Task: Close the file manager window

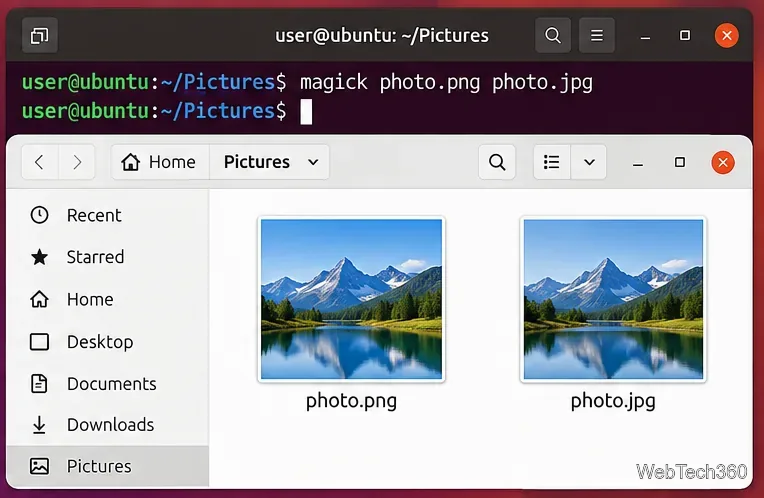Action: [723, 162]
